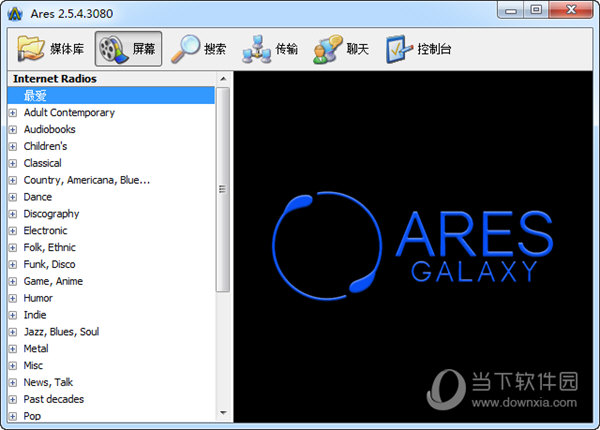Close the Ares window

pyautogui.click(x=571, y=10)
